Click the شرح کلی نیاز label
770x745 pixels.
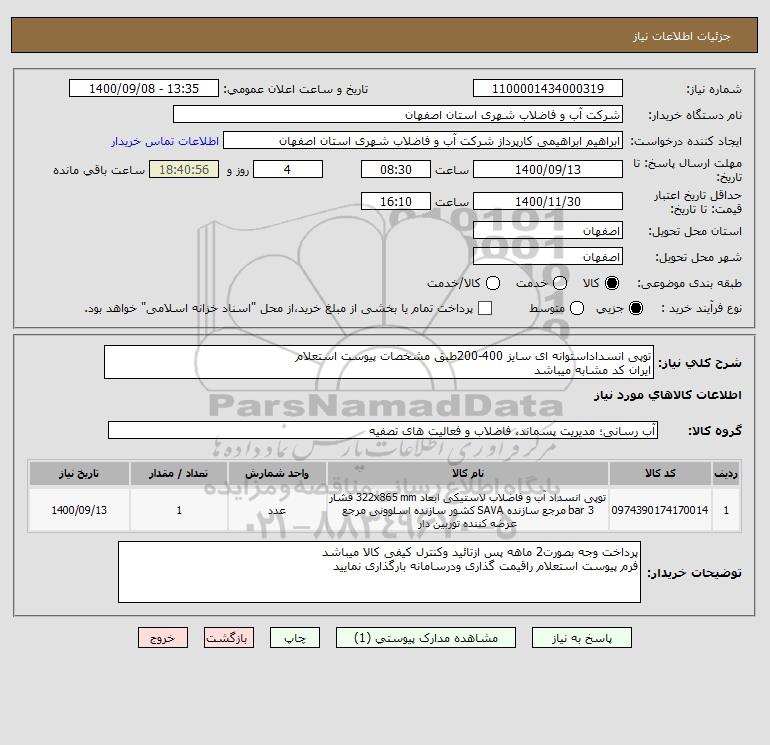700,363
